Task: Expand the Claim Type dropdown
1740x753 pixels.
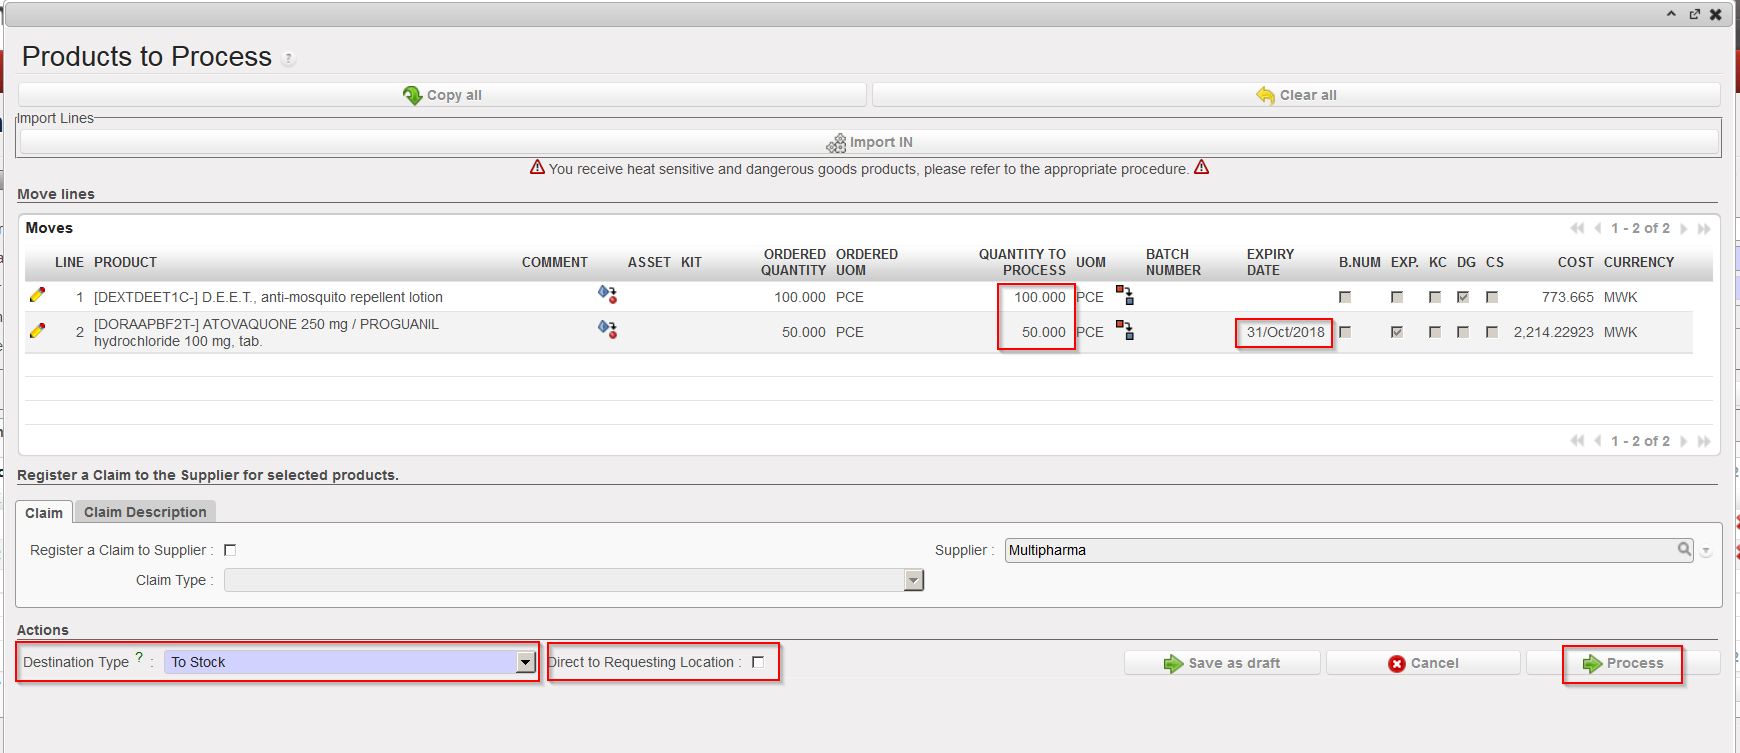Action: tap(913, 580)
